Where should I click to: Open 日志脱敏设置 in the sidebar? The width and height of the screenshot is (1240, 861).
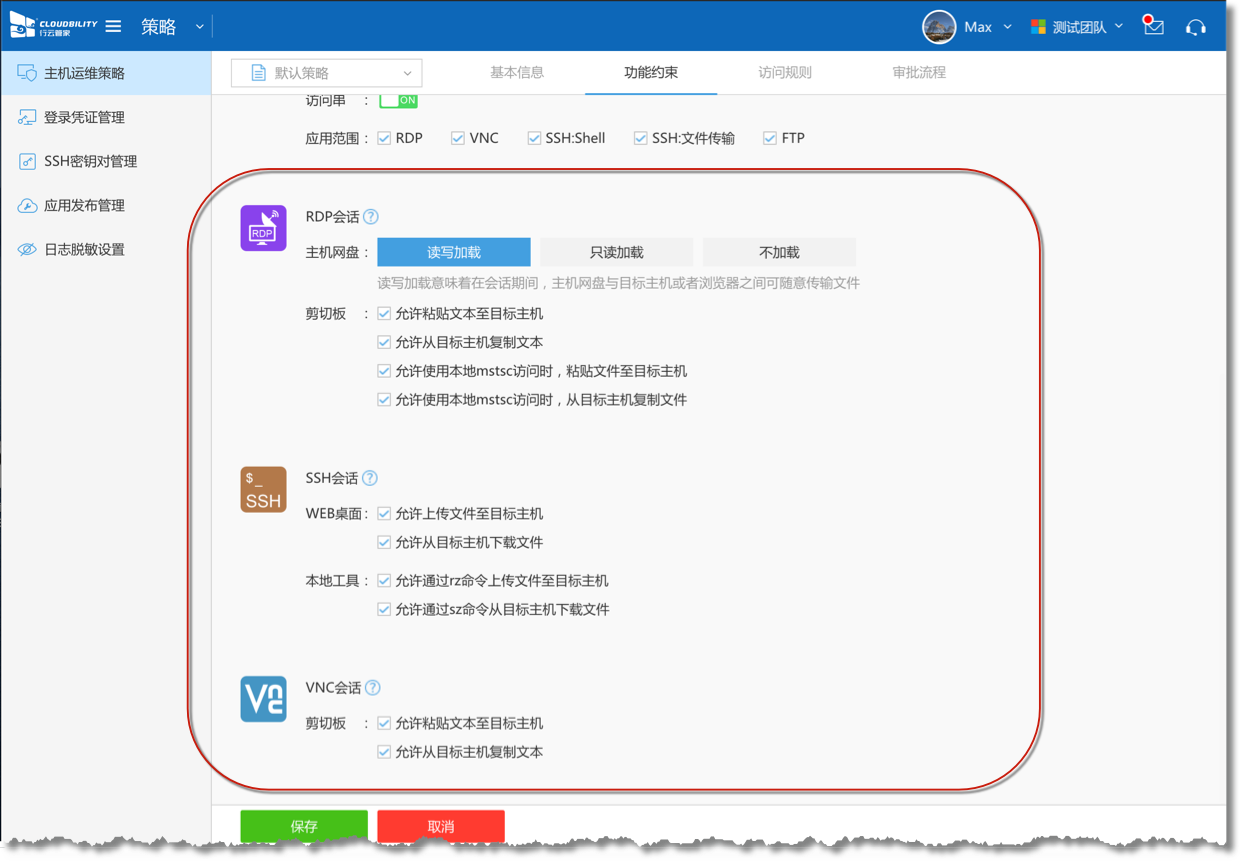click(84, 250)
